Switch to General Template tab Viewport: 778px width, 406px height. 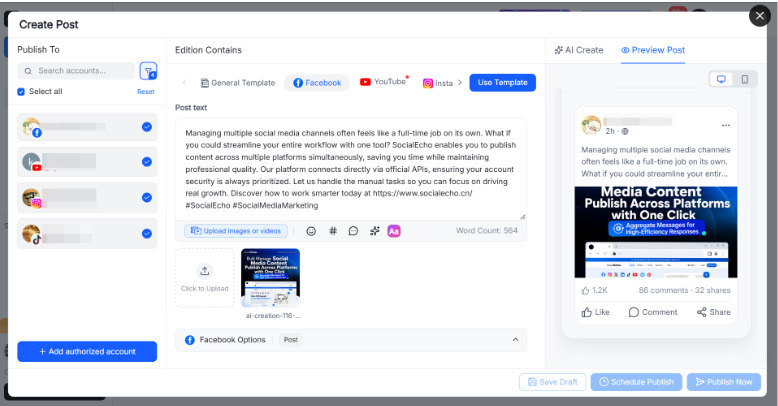(x=238, y=83)
